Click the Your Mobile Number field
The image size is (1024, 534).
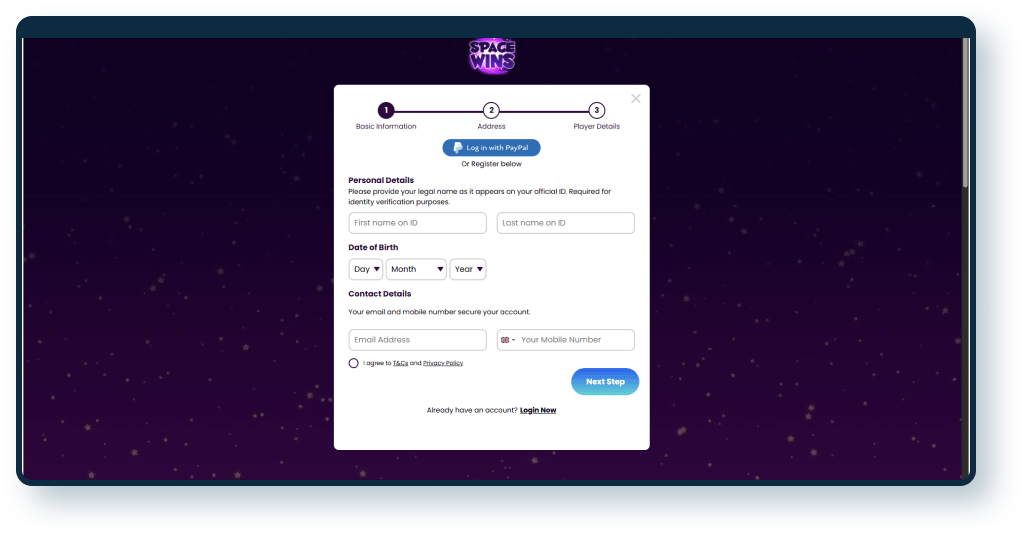pyautogui.click(x=575, y=340)
